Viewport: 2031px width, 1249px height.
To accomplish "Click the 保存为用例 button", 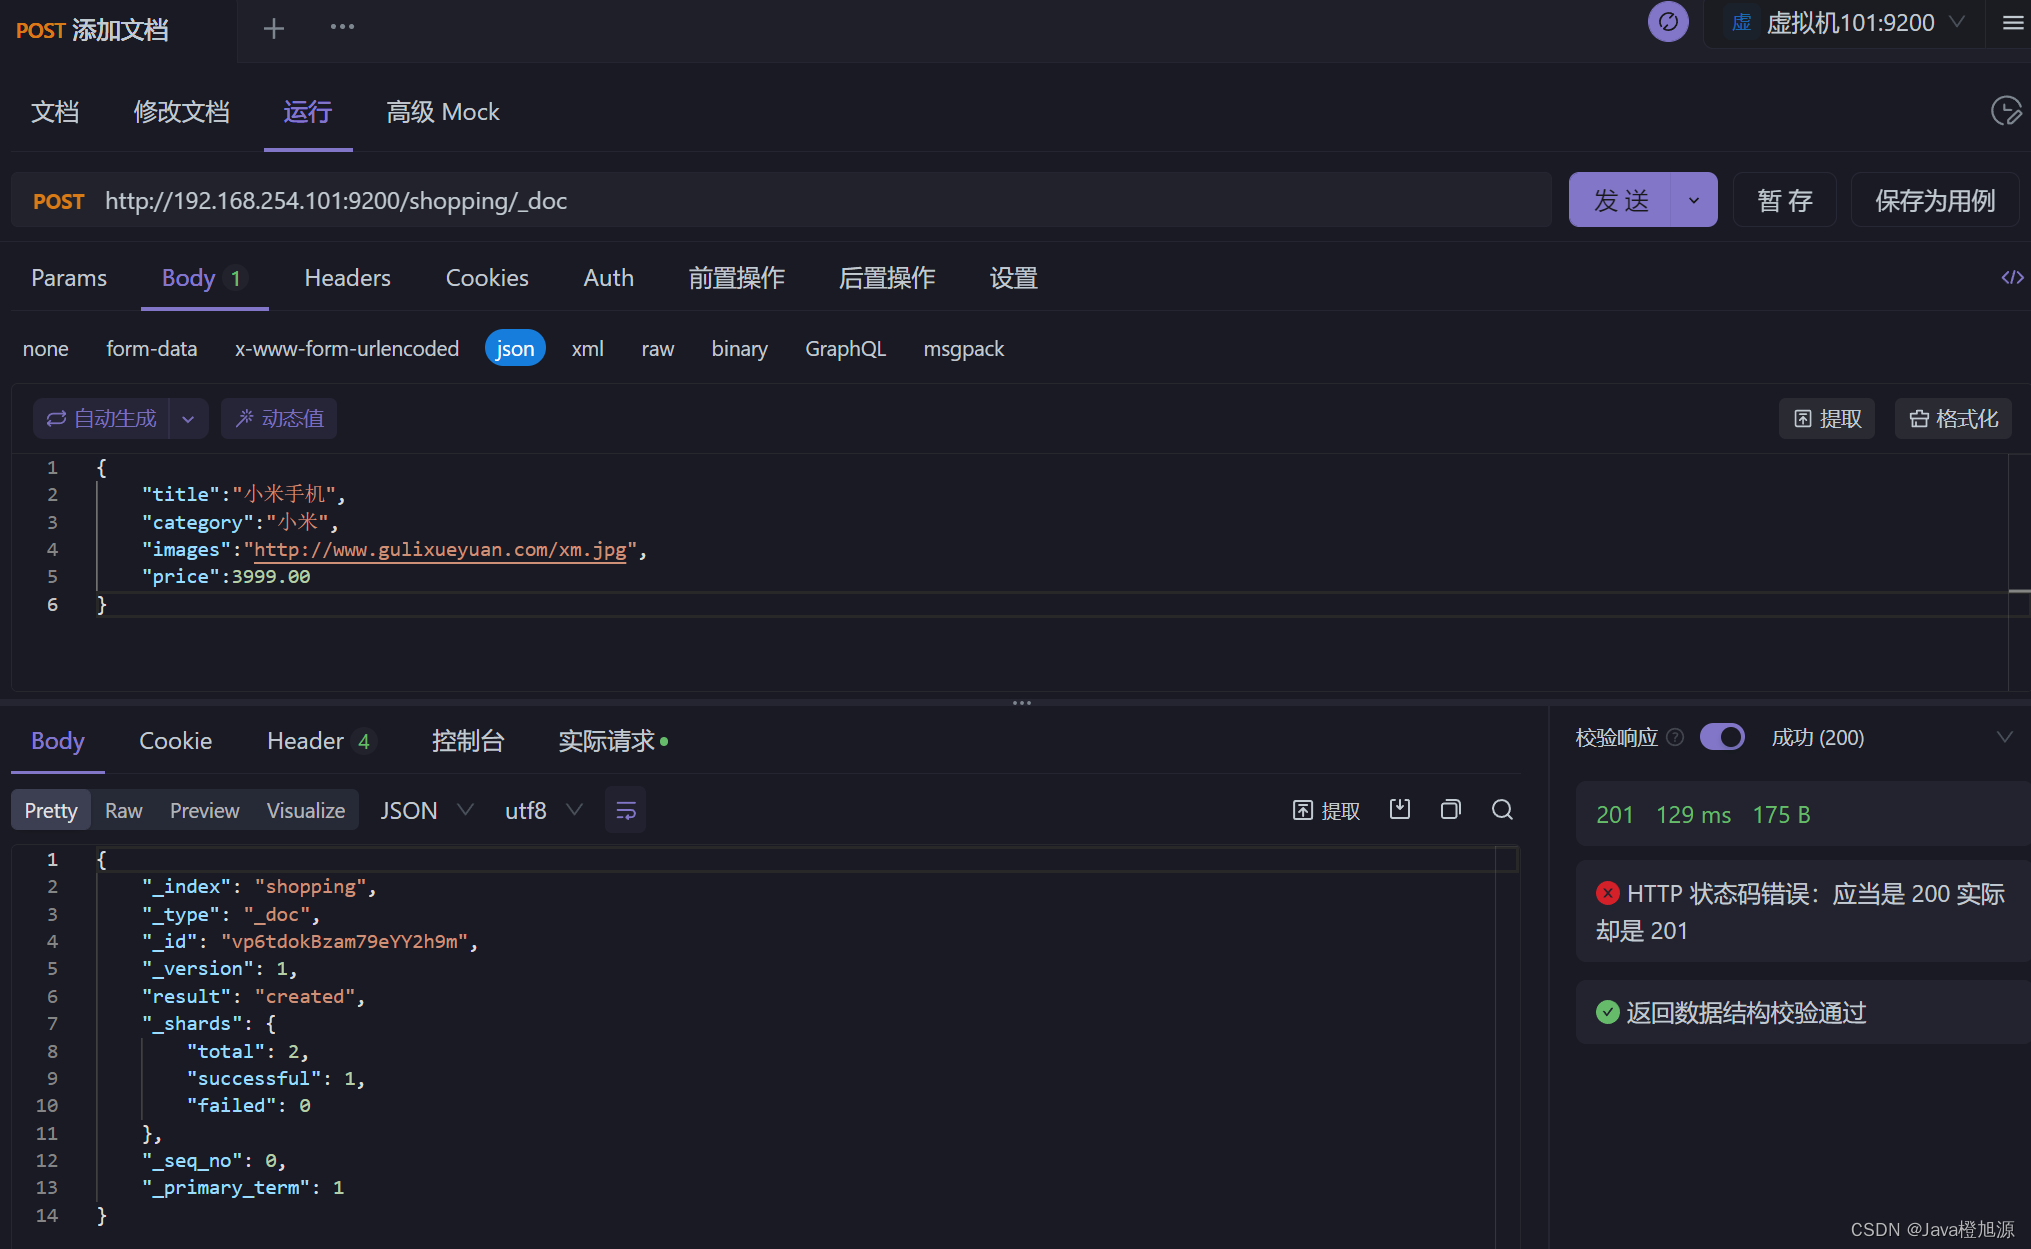I will (x=1935, y=200).
